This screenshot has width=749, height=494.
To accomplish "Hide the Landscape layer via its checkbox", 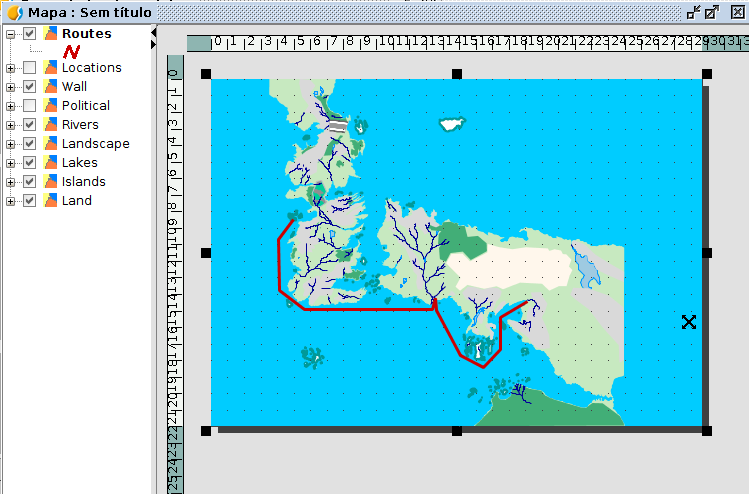I will (x=30, y=144).
